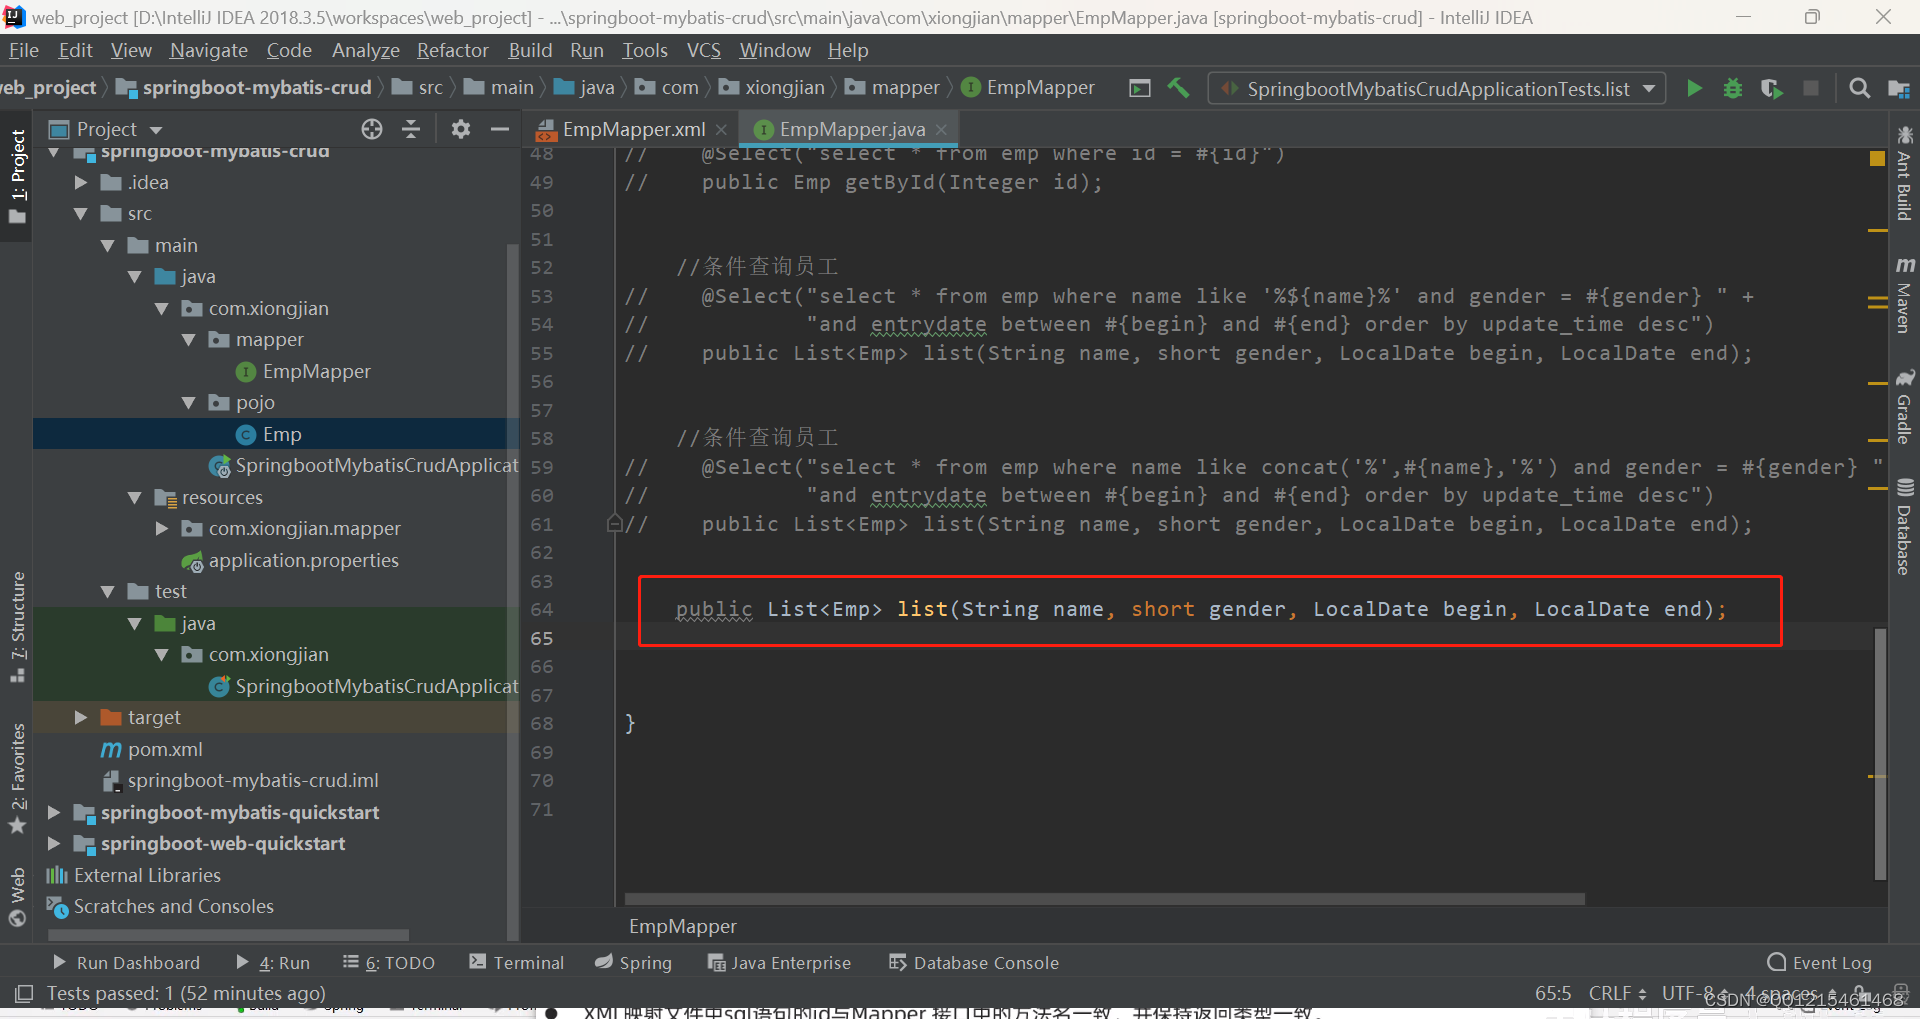This screenshot has height=1019, width=1920.
Task: Click fold marker at line 61
Action: pos(615,523)
